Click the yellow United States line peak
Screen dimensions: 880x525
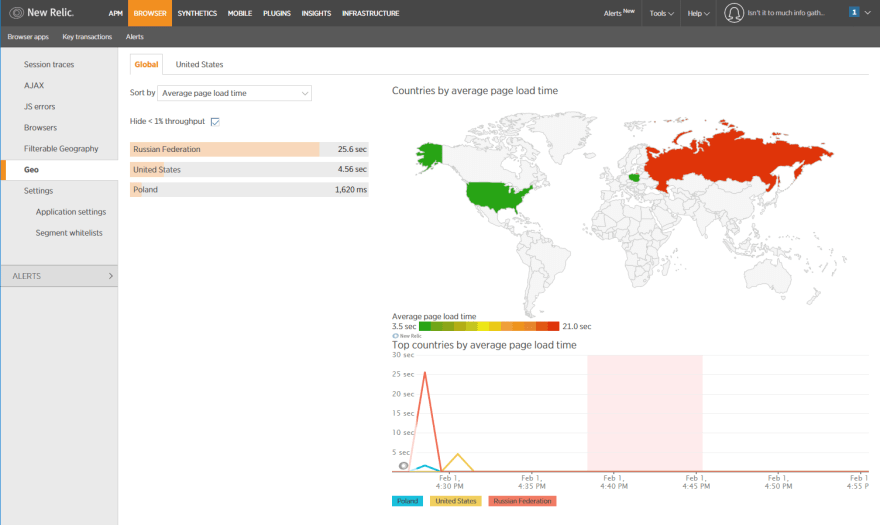(x=458, y=454)
